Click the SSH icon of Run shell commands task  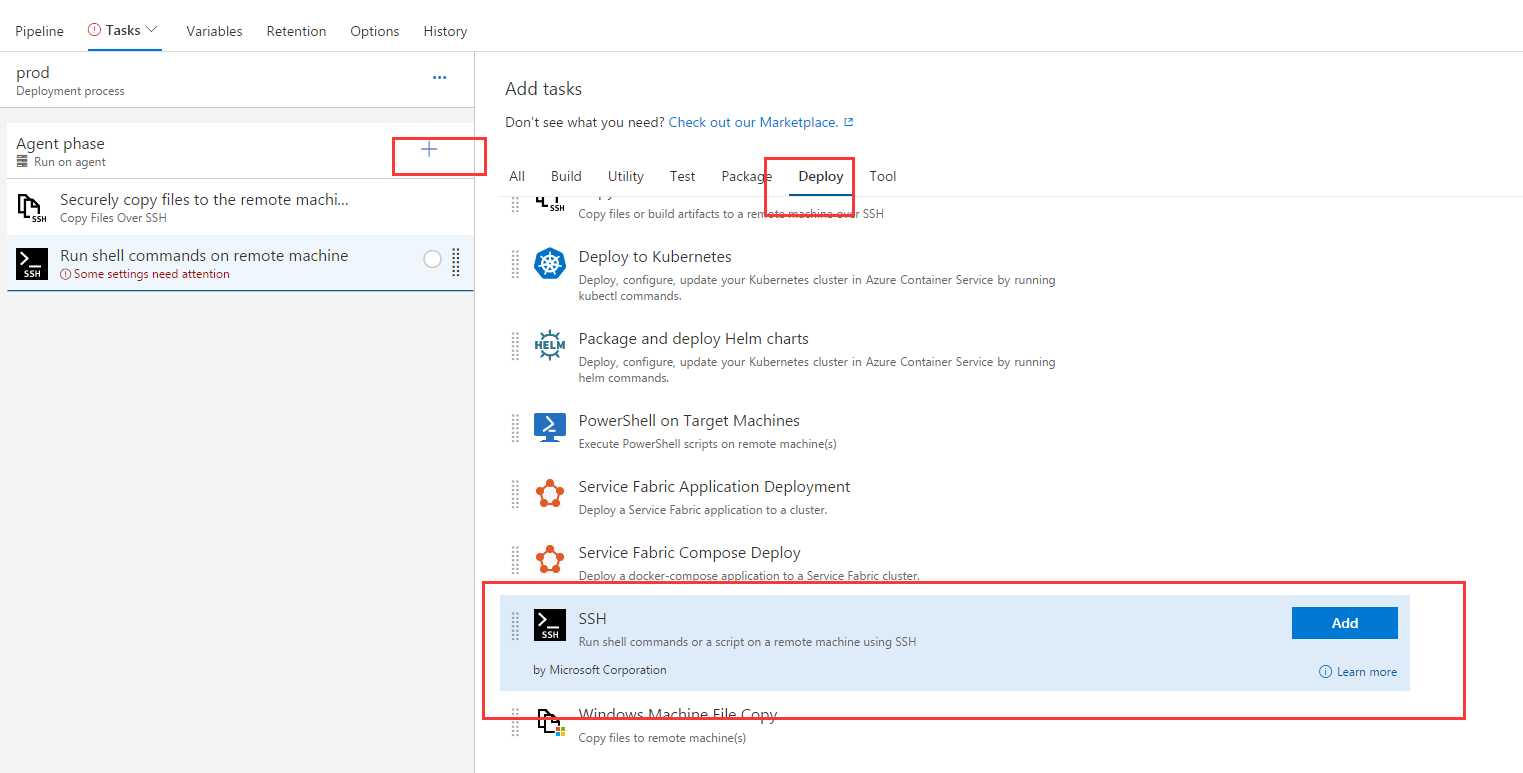coord(32,264)
